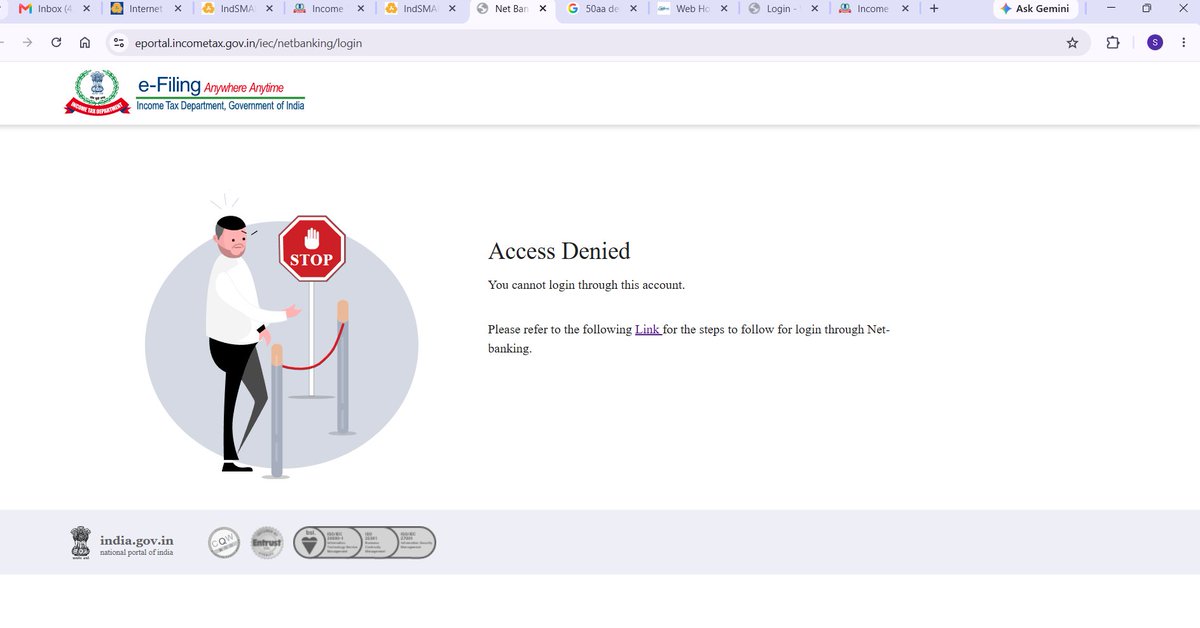This screenshot has width=1200, height=628.
Task: Click the text 'You cannot login through this account.'
Action: 586,285
